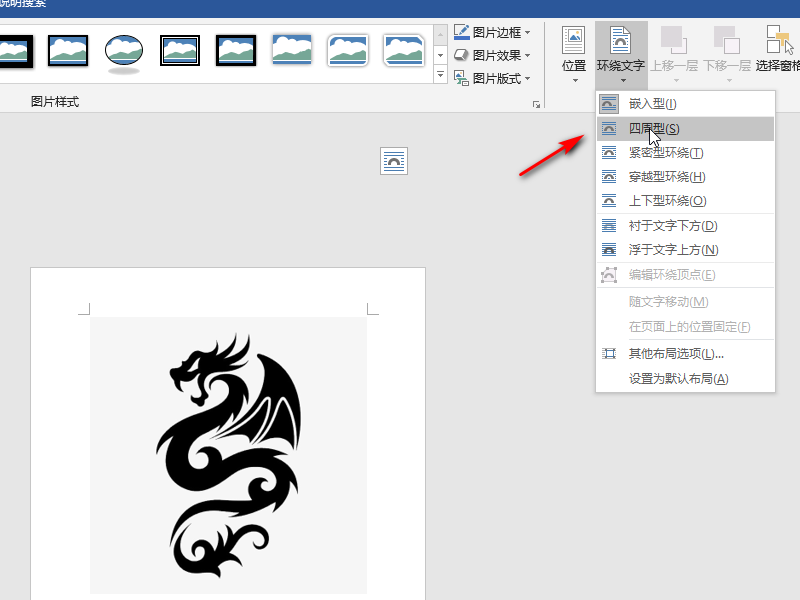Click the layout options icon beside the picture
This screenshot has width=800, height=600.
(394, 161)
